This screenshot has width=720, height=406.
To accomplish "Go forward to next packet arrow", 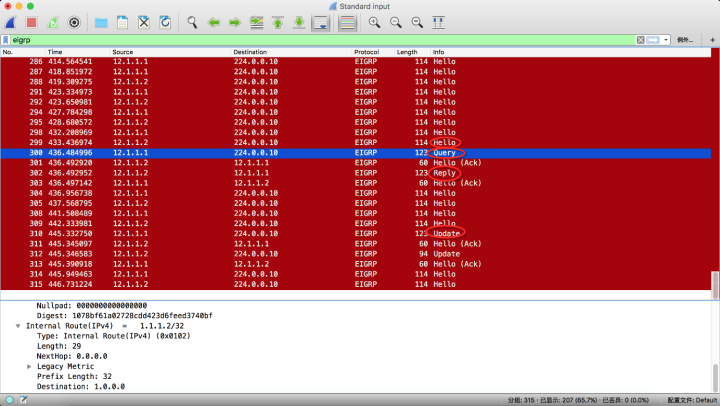I will pyautogui.click(x=235, y=23).
